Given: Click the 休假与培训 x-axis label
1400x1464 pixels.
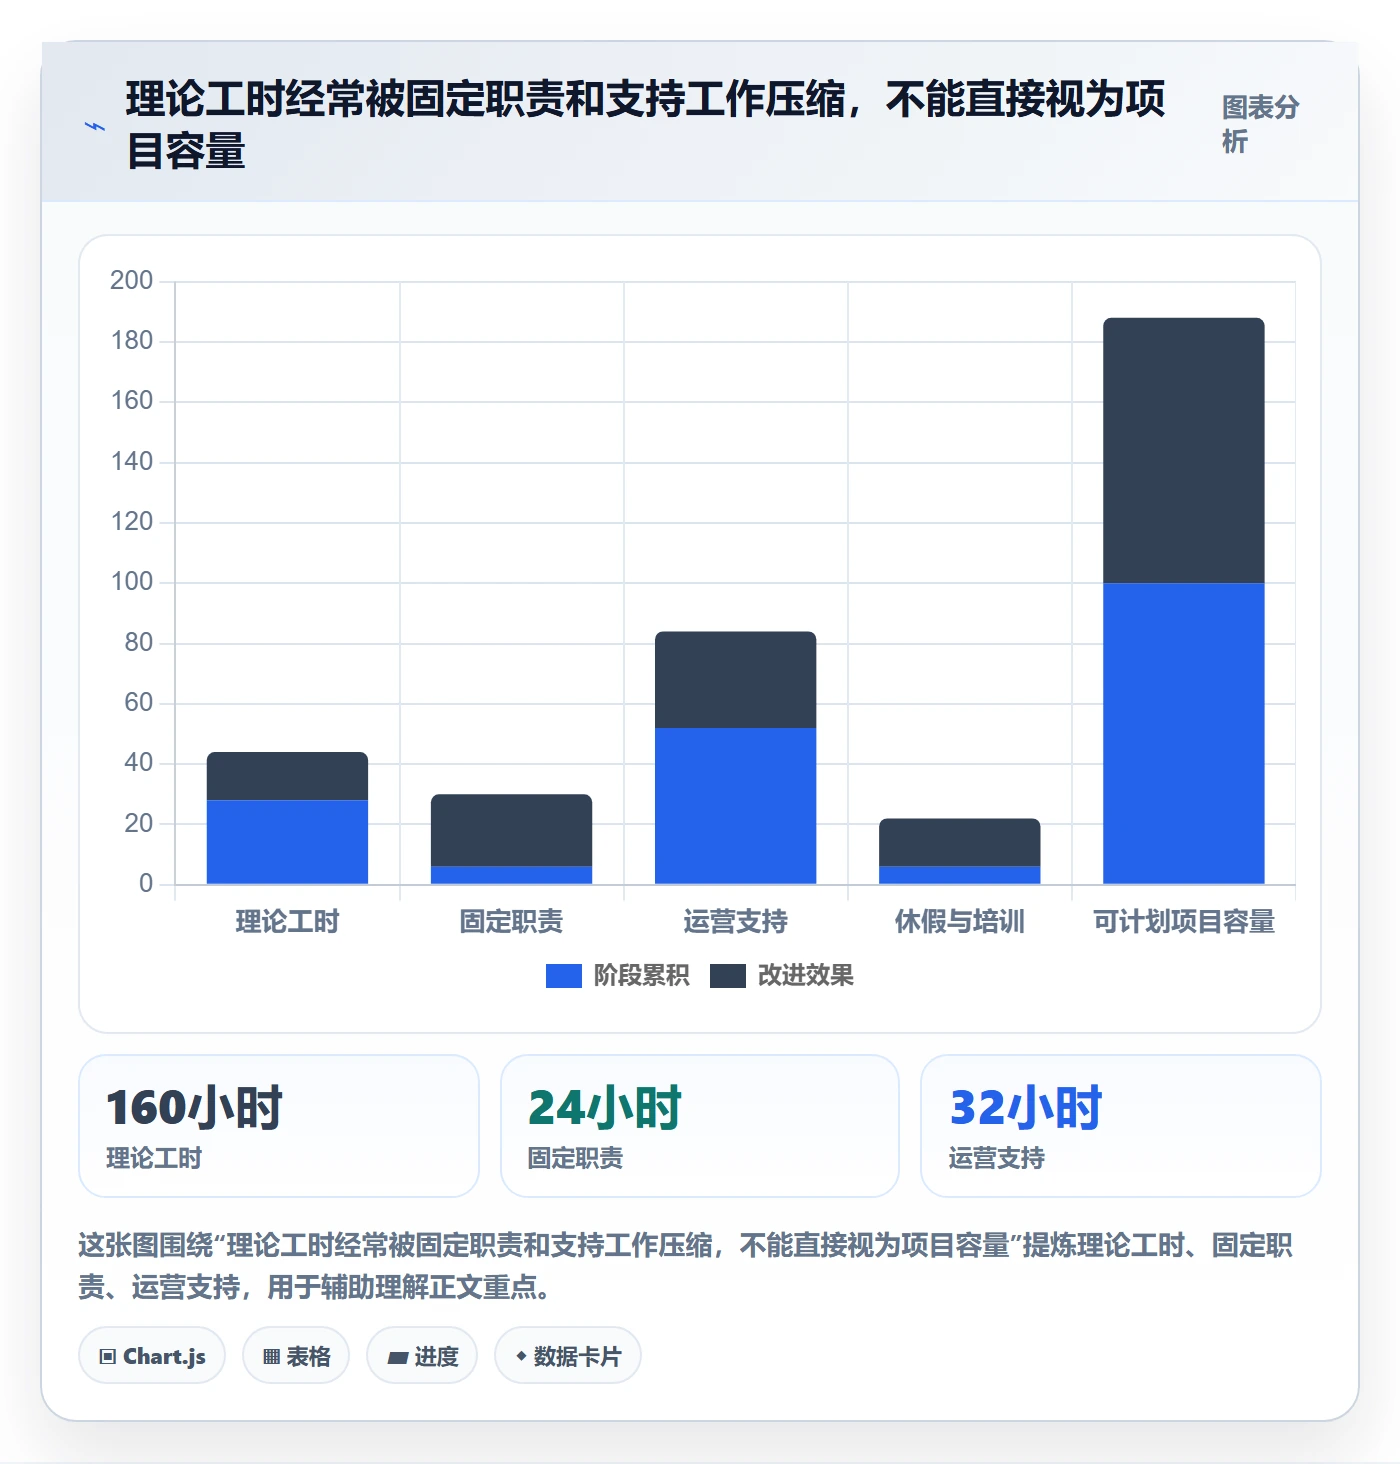Looking at the screenshot, I should tap(960, 921).
